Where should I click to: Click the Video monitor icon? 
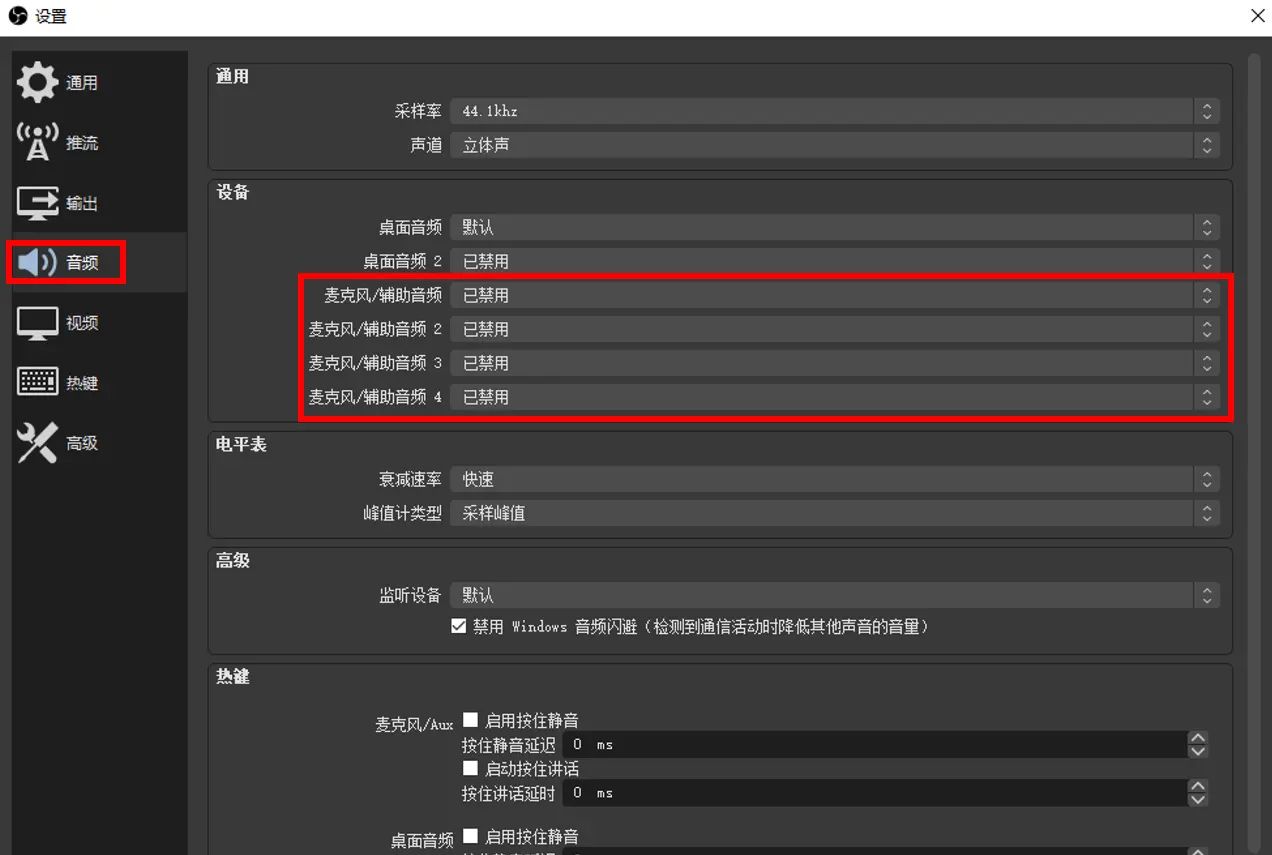[x=37, y=323]
